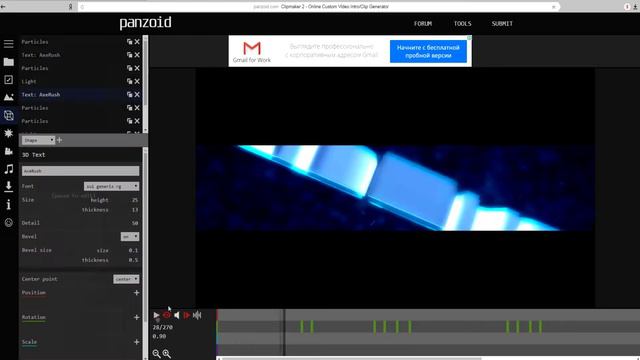Open the effects burst icon panel

(9, 133)
